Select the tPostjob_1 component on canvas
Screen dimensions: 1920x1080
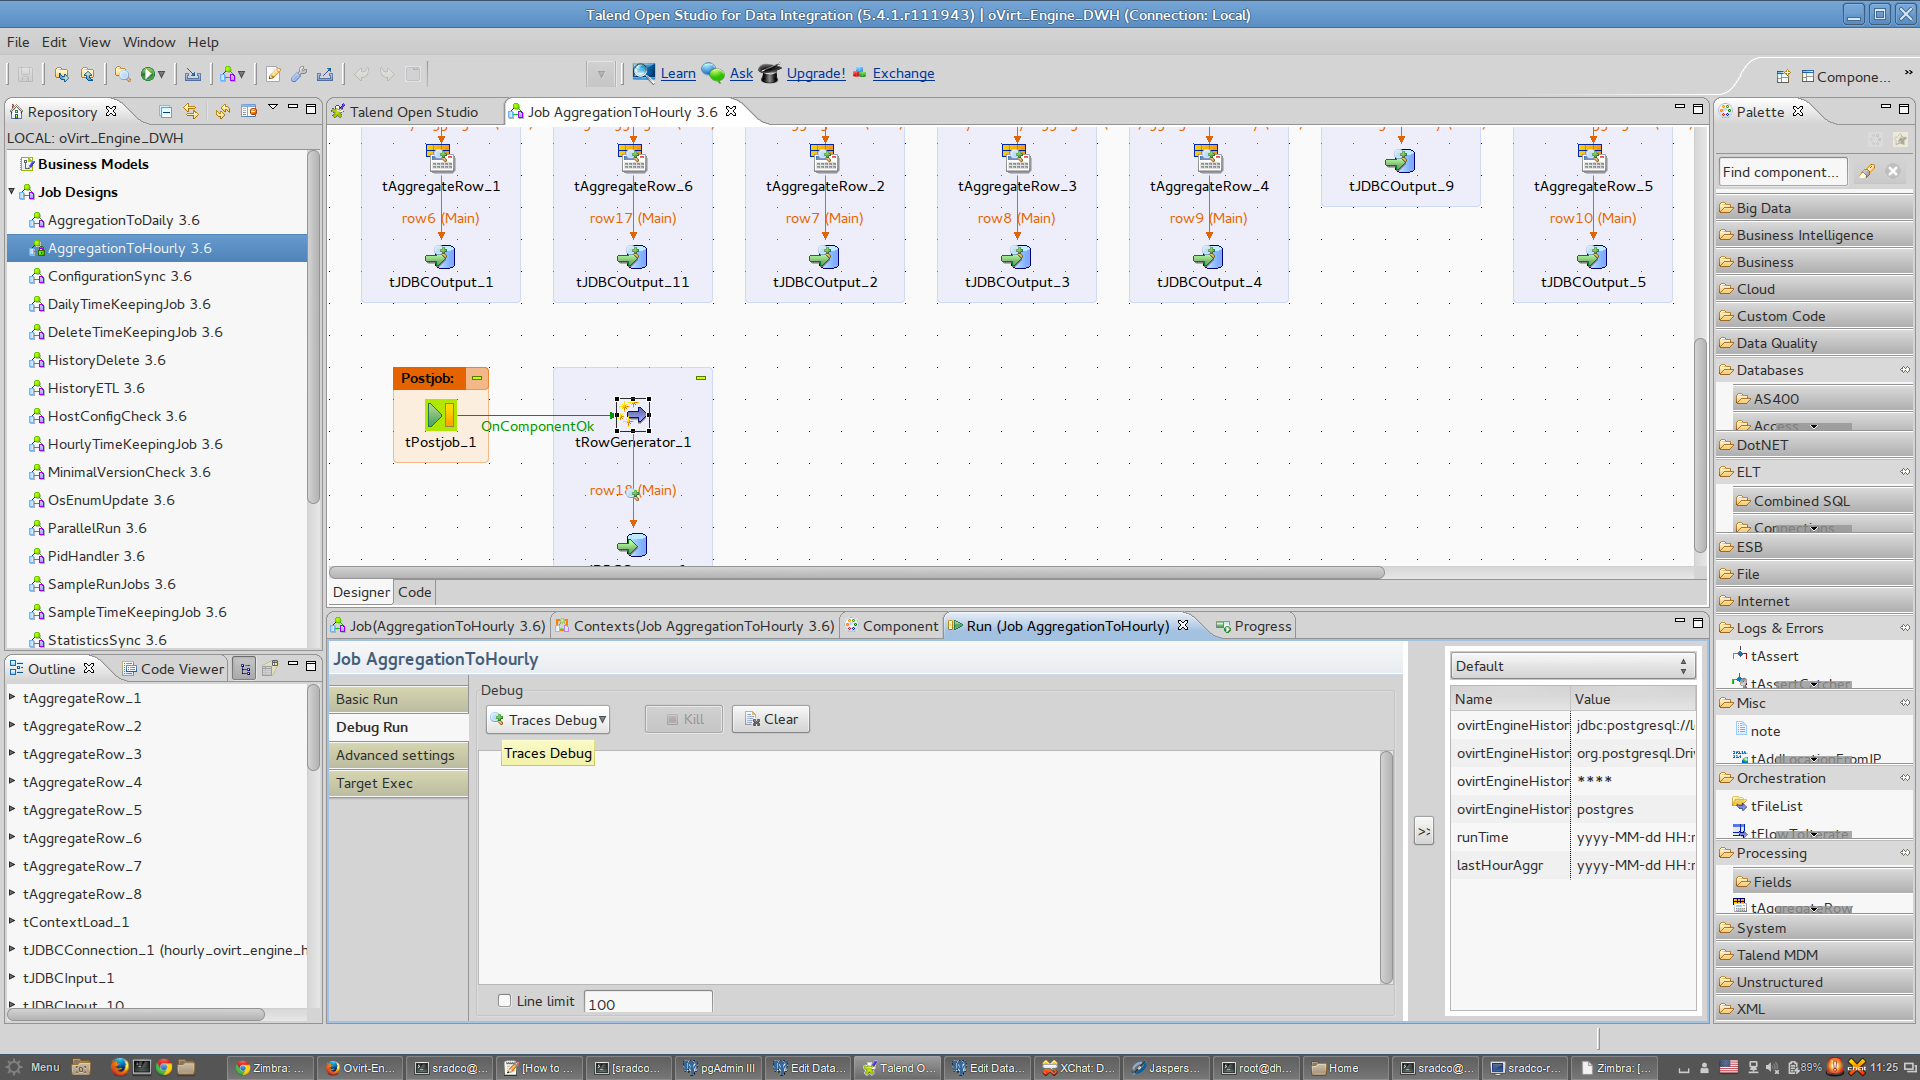(x=440, y=414)
